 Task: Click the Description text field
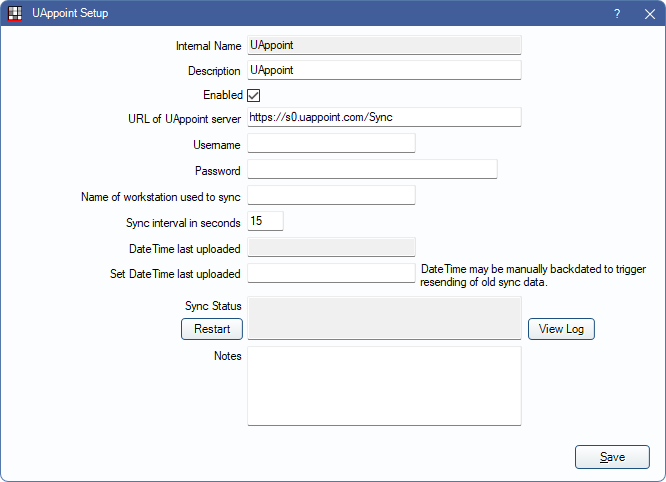pyautogui.click(x=384, y=70)
